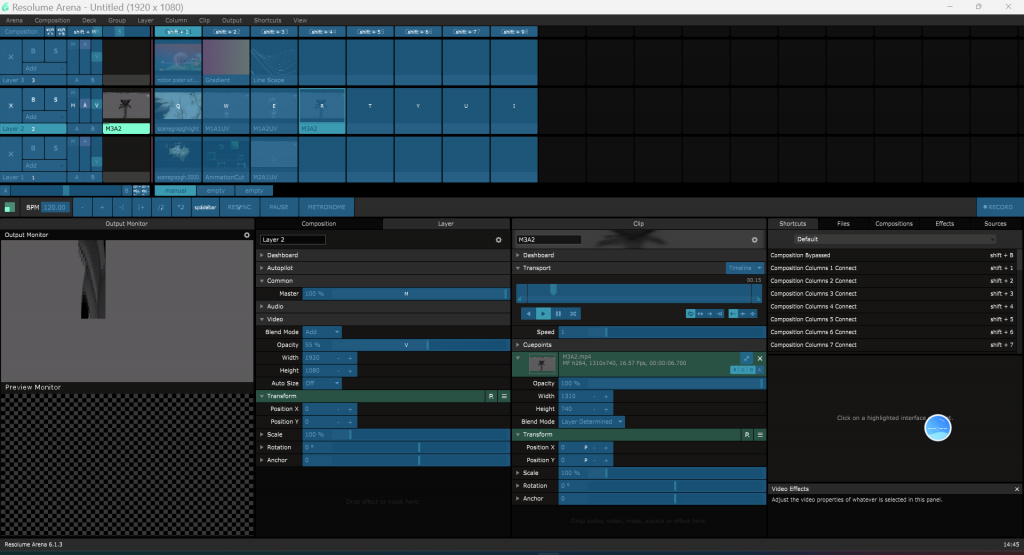Screen dimensions: 1024x555
Task: Click the PAUSE tempo button
Action: tap(279, 208)
